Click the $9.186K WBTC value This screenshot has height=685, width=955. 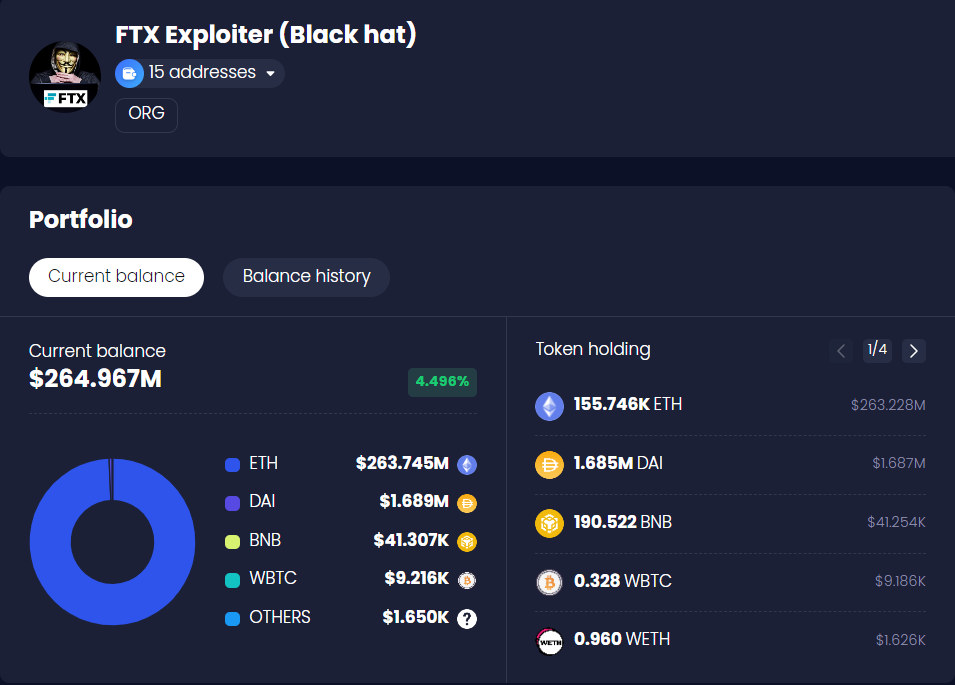coord(900,581)
